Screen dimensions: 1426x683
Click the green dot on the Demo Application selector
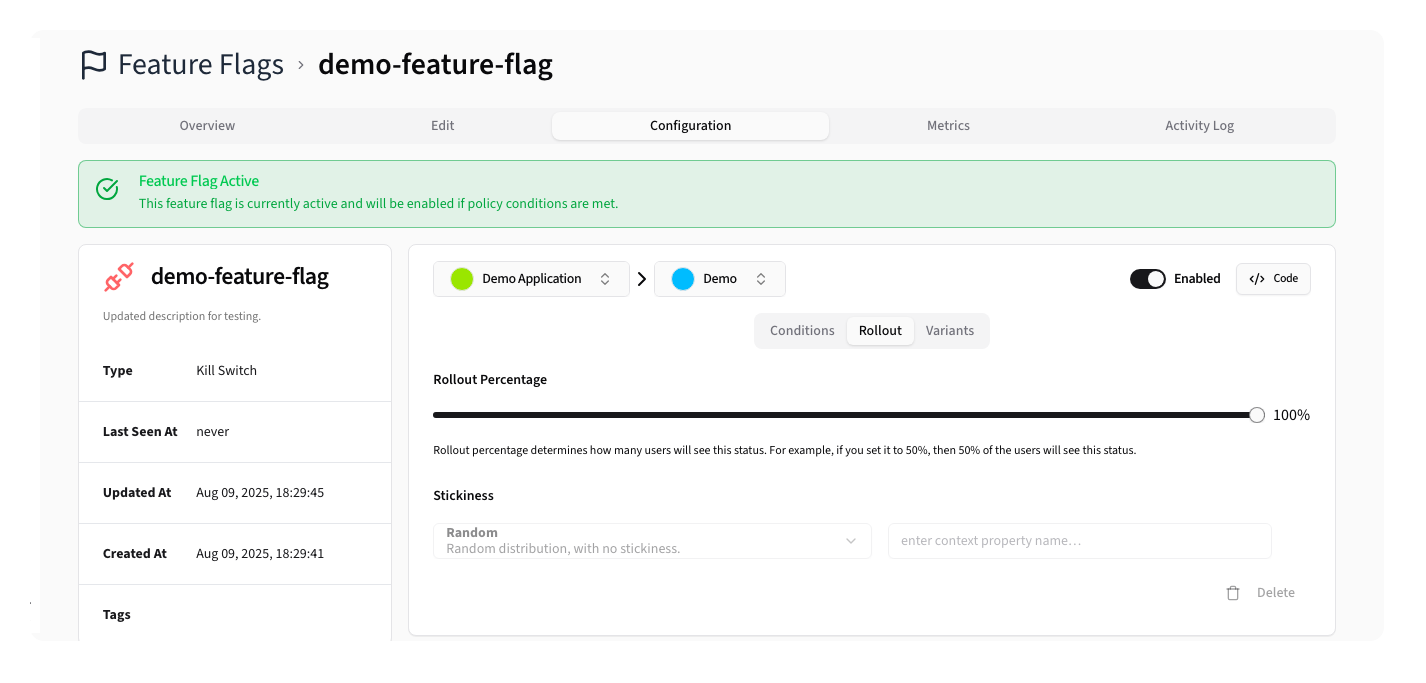click(x=461, y=279)
